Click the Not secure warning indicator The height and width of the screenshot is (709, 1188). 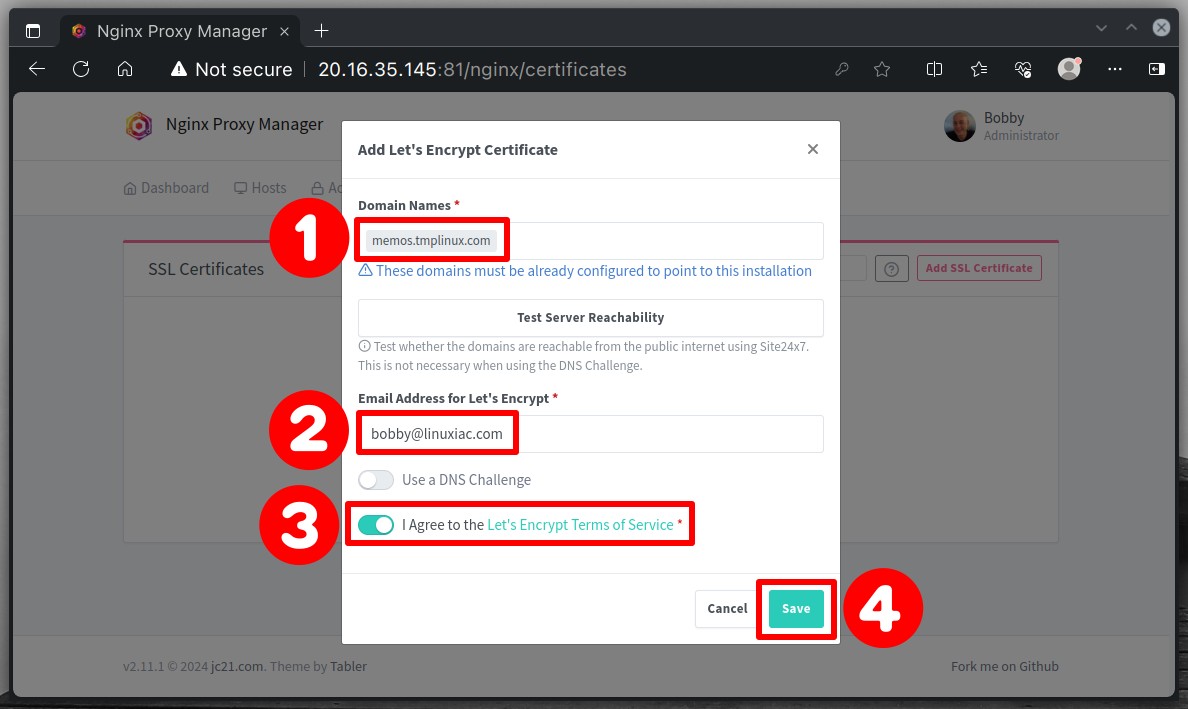click(x=232, y=69)
